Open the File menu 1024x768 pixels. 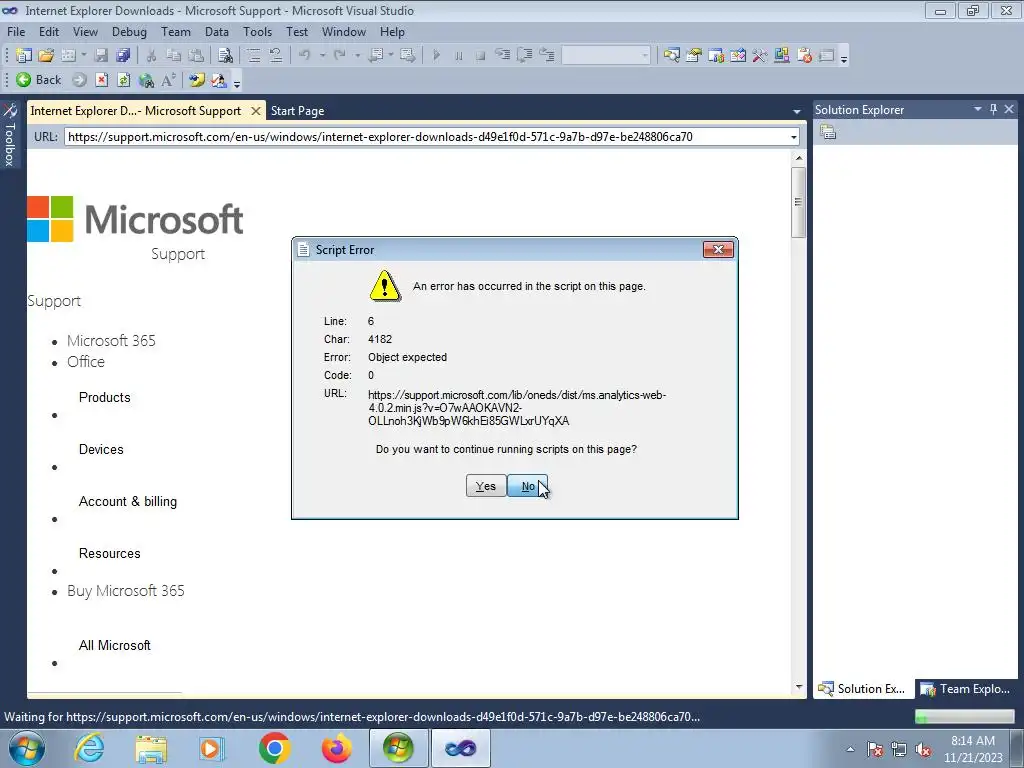[x=16, y=31]
